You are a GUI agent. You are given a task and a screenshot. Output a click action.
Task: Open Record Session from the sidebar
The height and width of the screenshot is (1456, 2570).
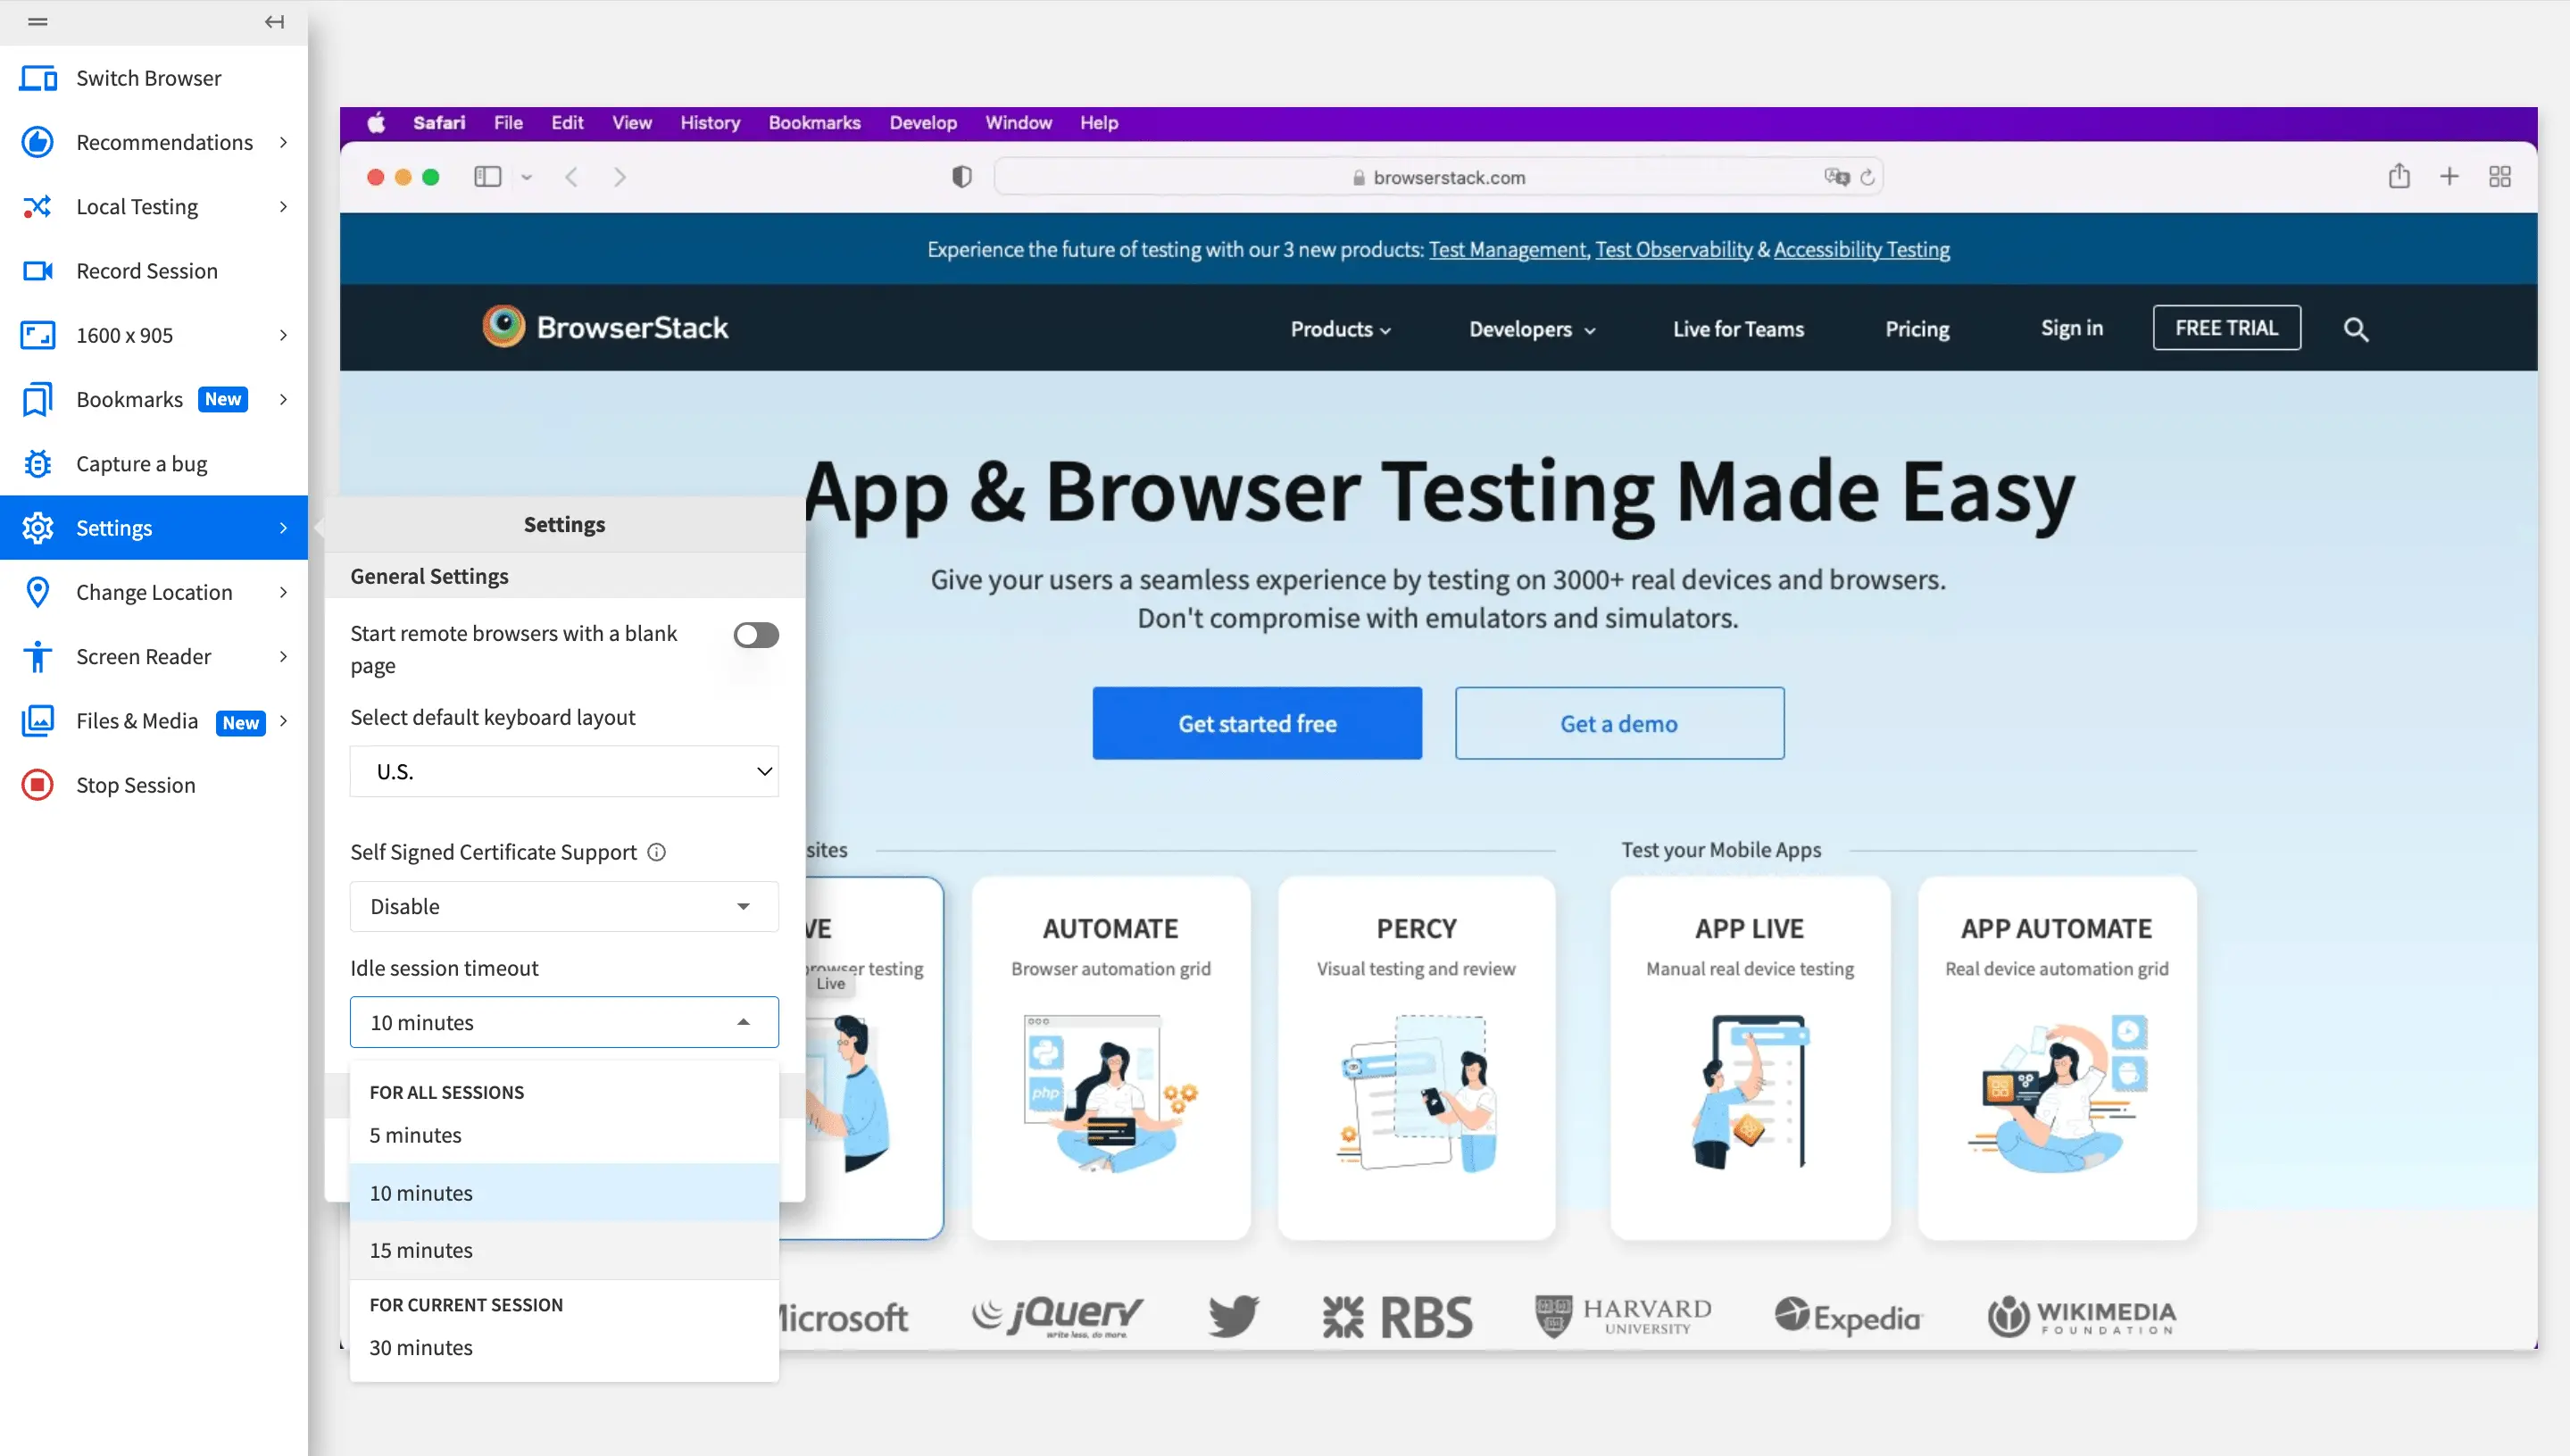(146, 271)
